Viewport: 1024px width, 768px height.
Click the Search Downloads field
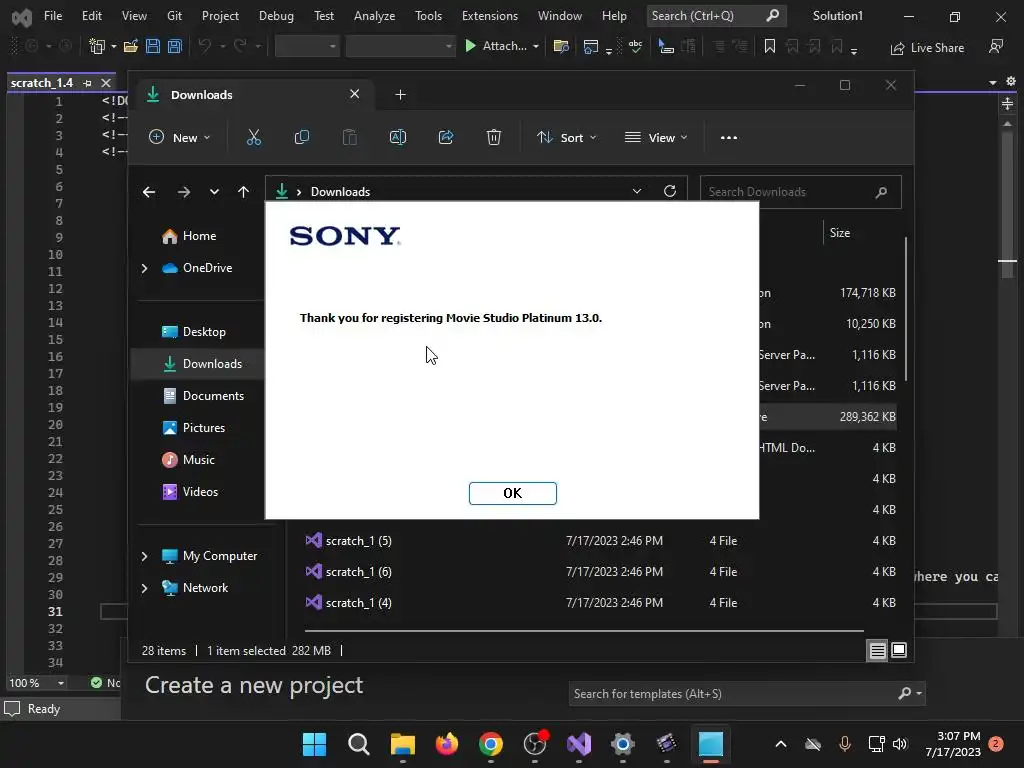(x=801, y=192)
